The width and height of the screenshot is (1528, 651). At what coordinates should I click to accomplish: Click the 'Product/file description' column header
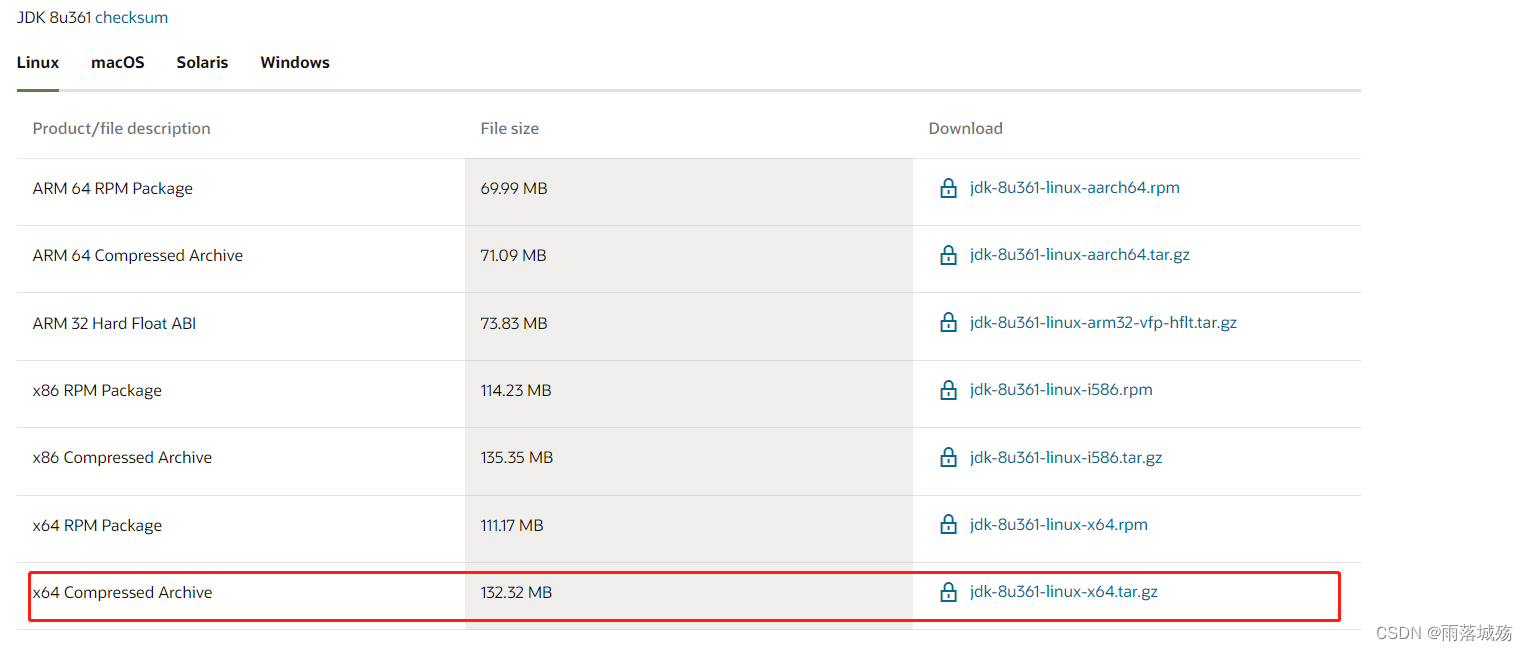tap(122, 129)
